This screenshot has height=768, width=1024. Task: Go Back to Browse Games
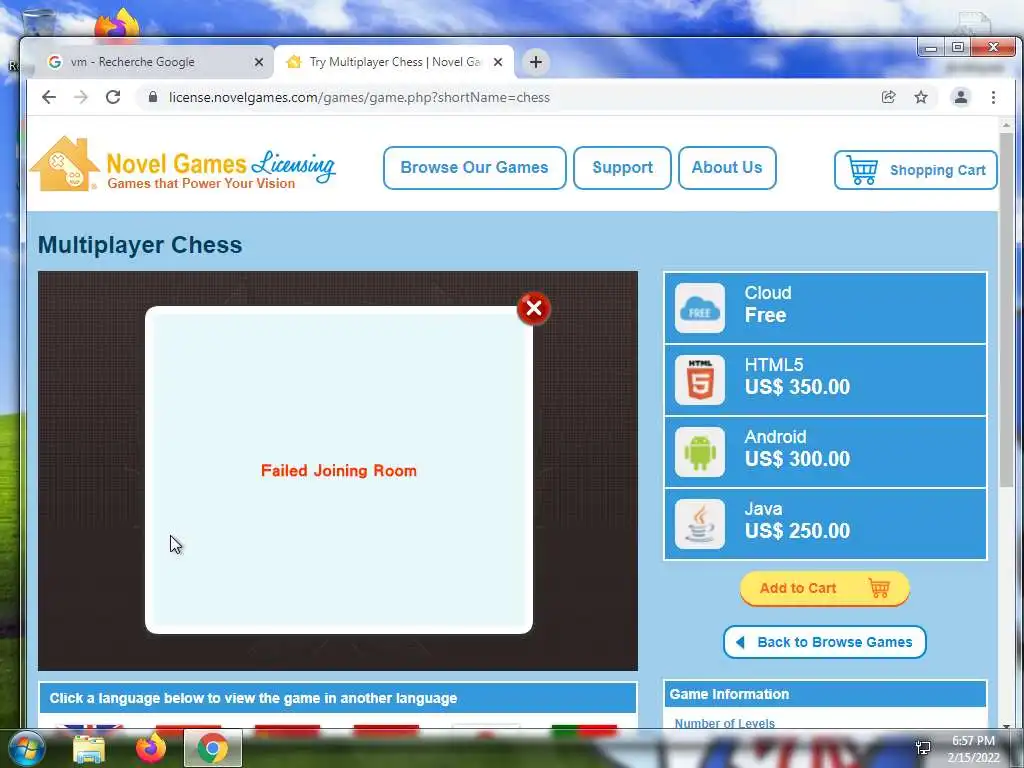tap(824, 642)
